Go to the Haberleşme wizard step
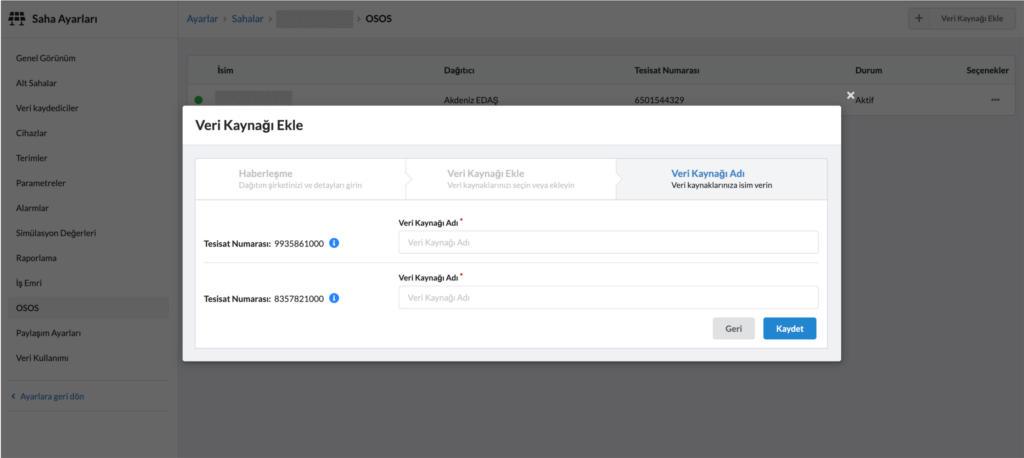Viewport: 1024px width, 458px height. [x=299, y=178]
